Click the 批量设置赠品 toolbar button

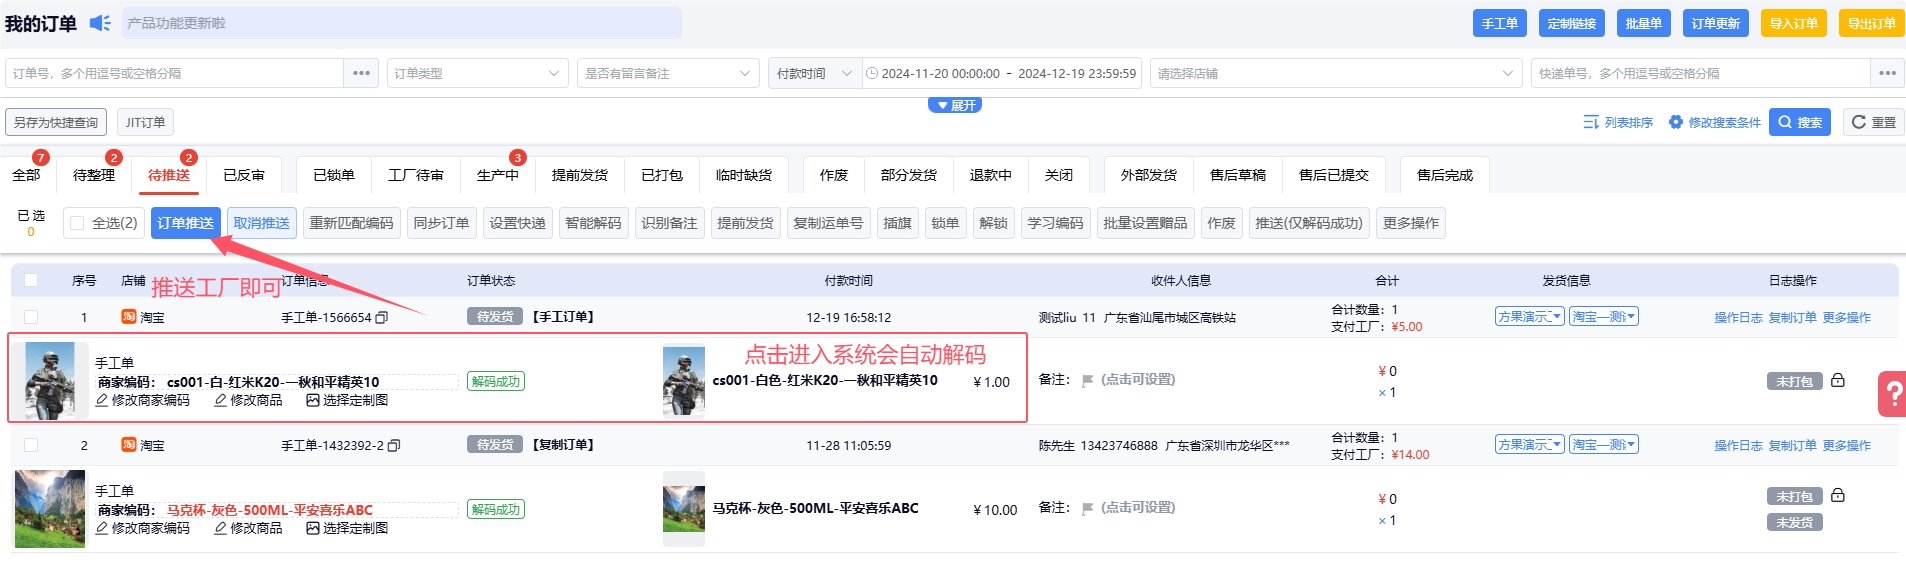point(1145,223)
